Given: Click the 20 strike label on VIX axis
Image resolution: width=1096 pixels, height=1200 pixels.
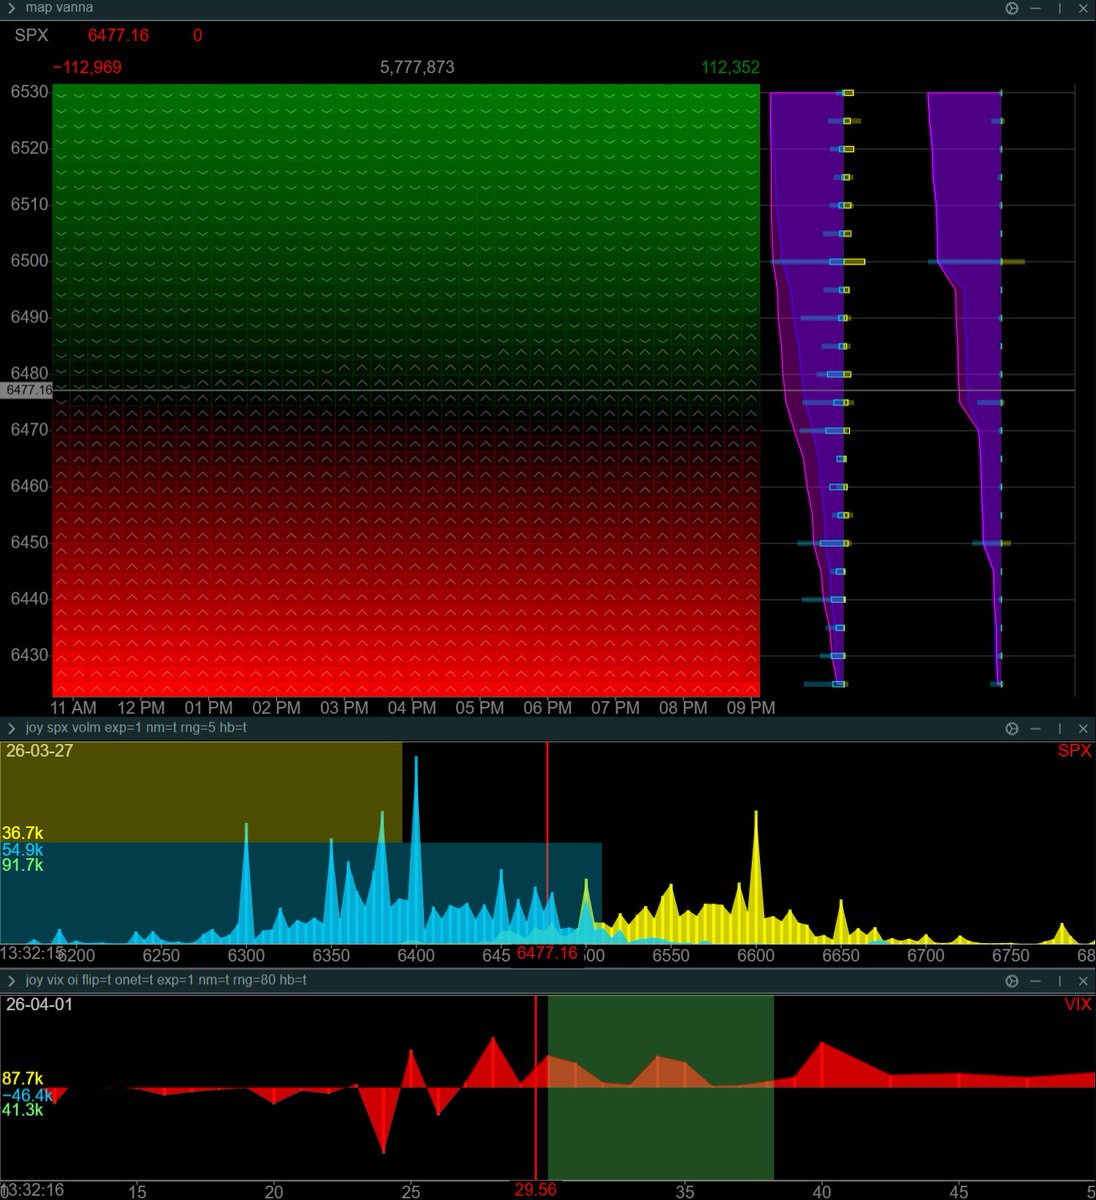Looking at the screenshot, I should [273, 1192].
